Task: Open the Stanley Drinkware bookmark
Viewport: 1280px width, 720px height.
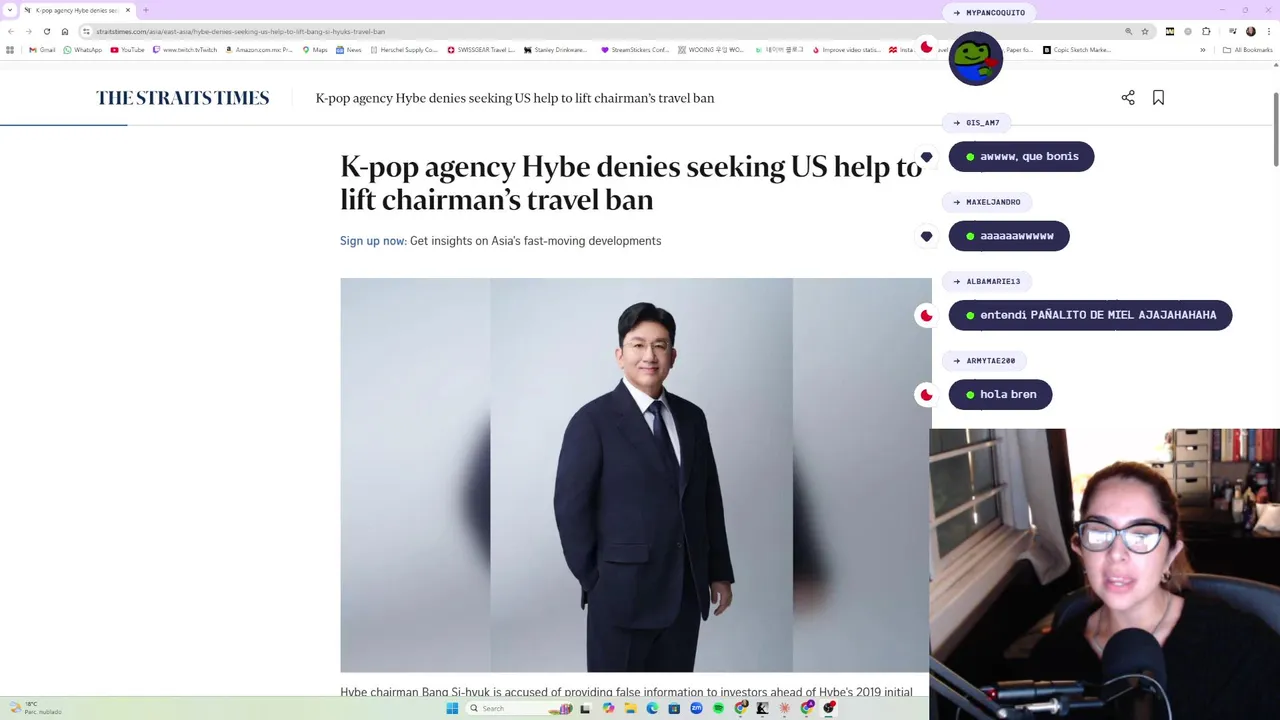Action: 555,49
